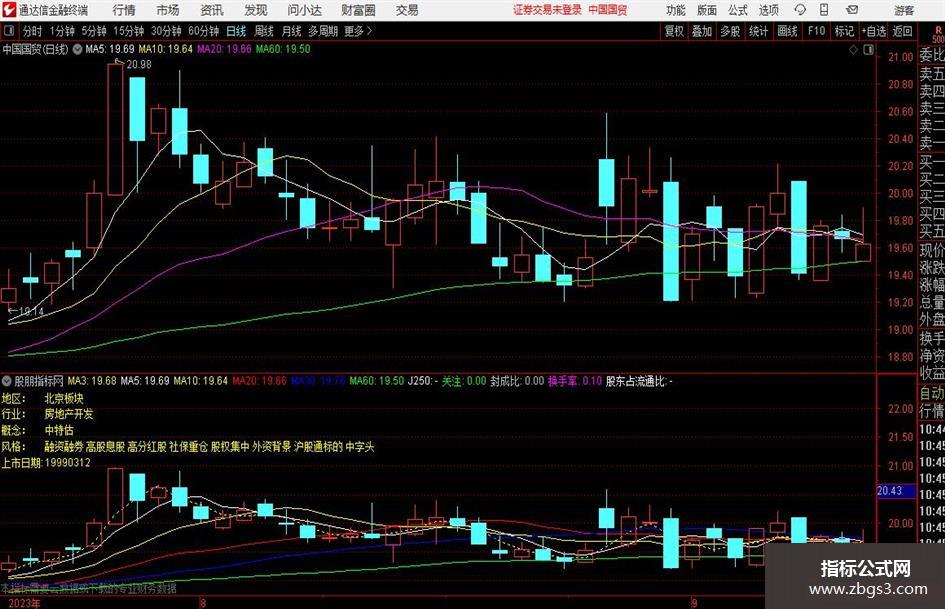Click the 中国国贸 stock name in title bar

(x=608, y=10)
